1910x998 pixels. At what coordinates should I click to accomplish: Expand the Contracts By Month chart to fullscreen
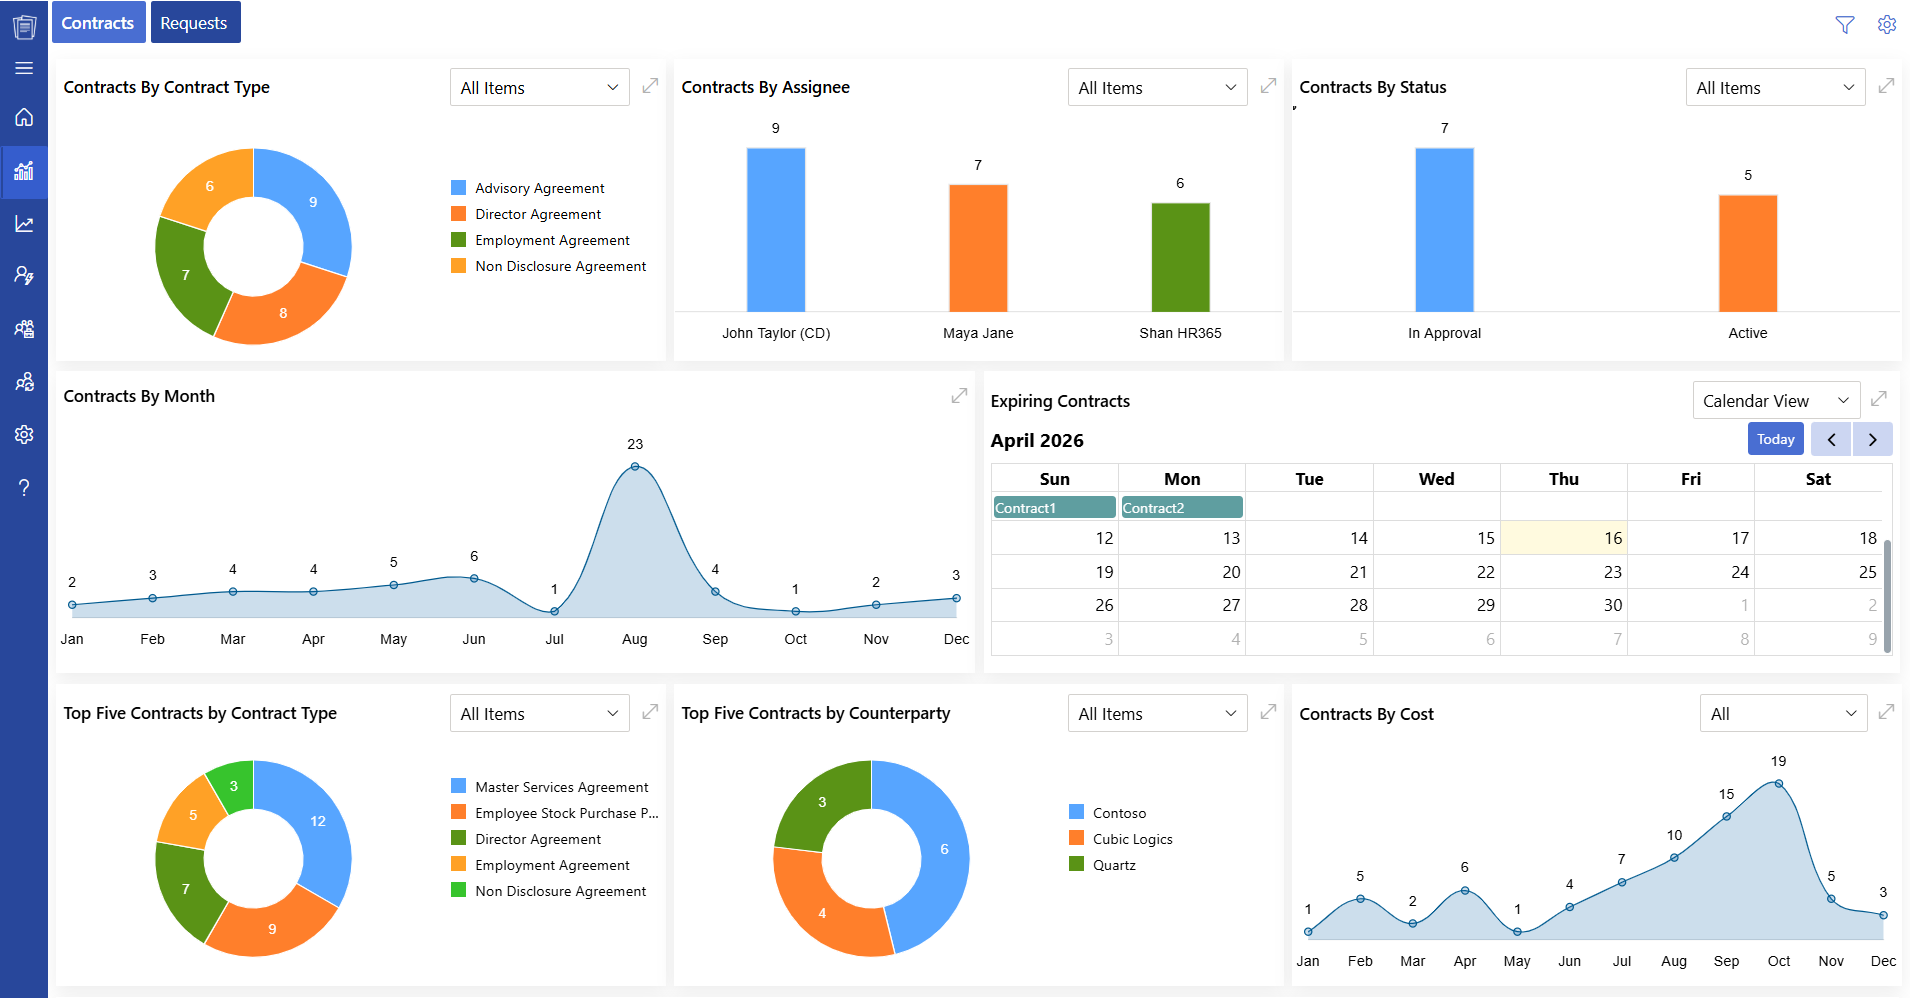pyautogui.click(x=959, y=396)
